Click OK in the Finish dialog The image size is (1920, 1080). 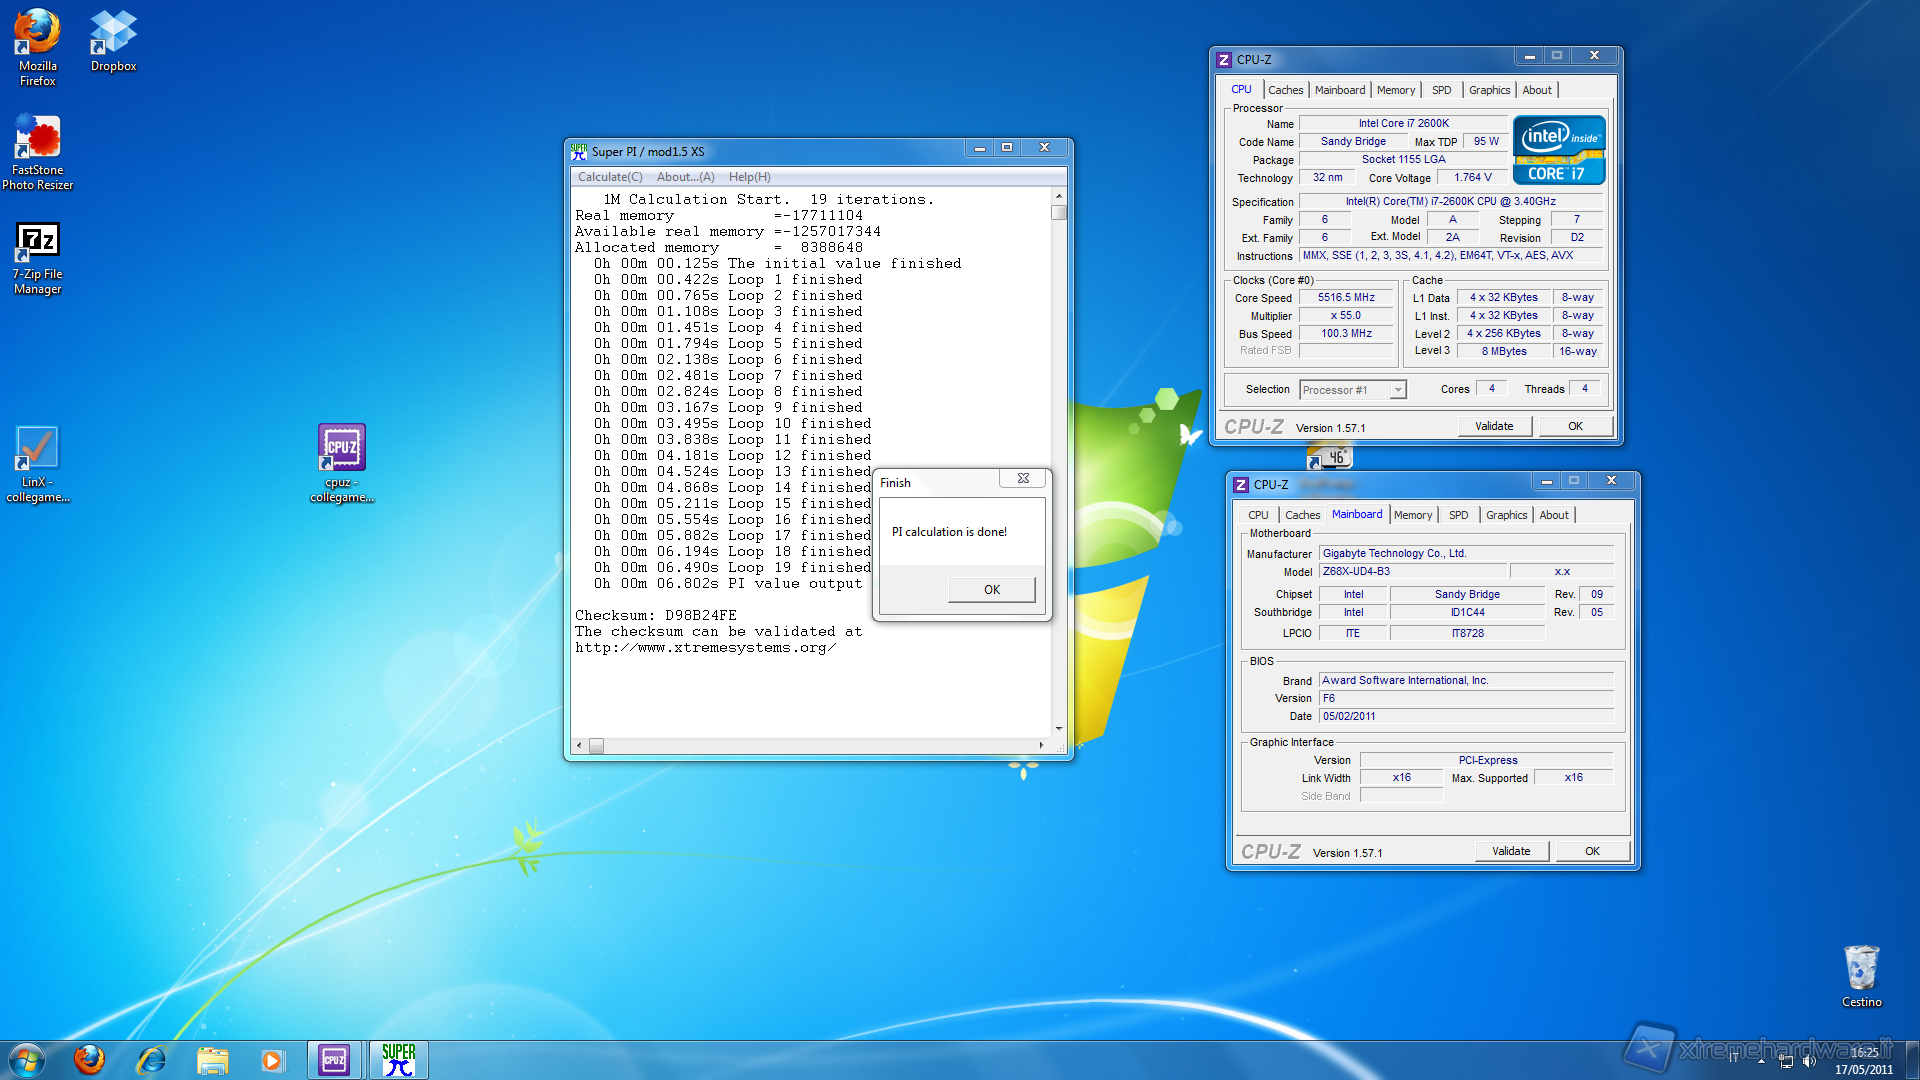[991, 589]
